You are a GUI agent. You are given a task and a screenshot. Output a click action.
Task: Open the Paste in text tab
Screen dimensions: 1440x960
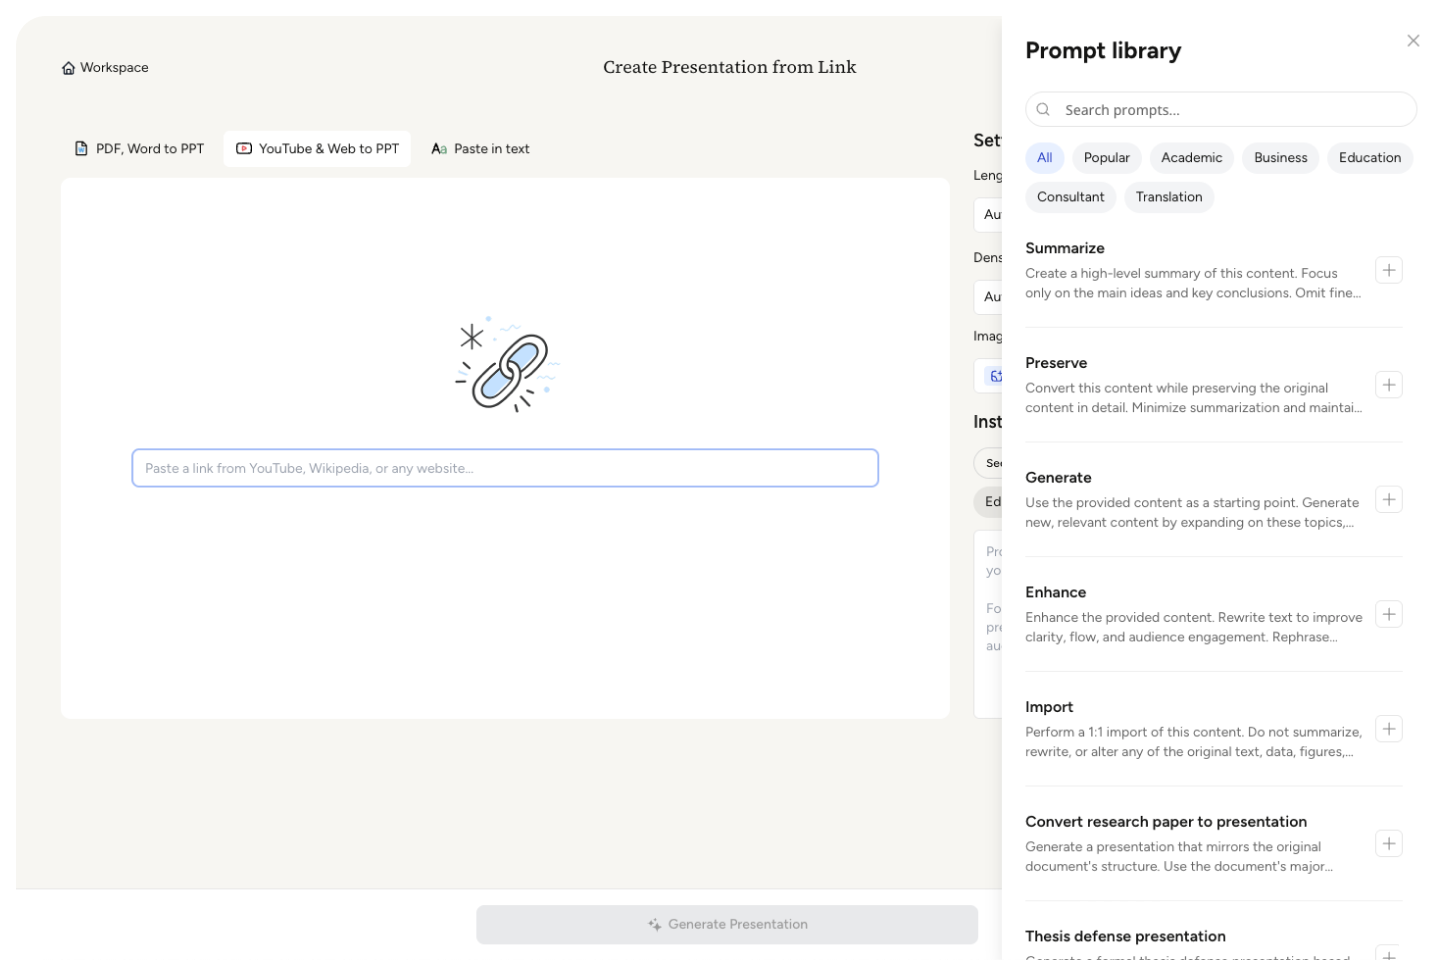pyautogui.click(x=480, y=149)
